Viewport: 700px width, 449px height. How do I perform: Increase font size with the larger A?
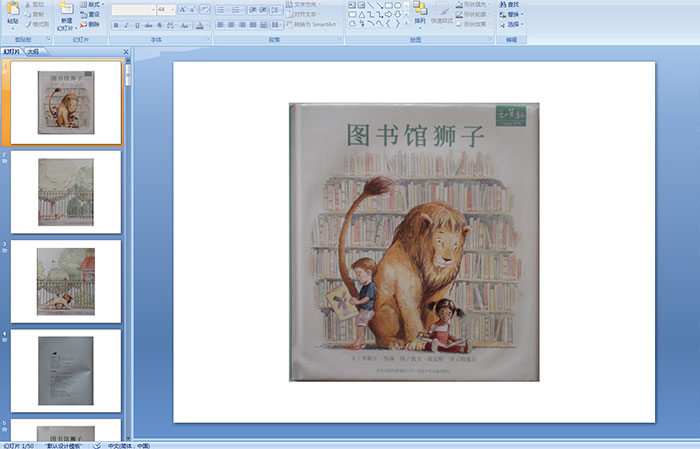coord(183,9)
